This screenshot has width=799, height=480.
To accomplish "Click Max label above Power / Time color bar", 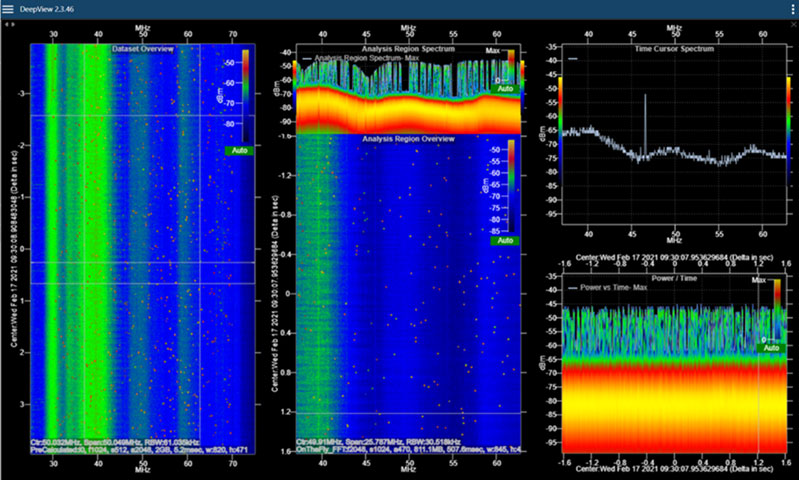I will (757, 281).
